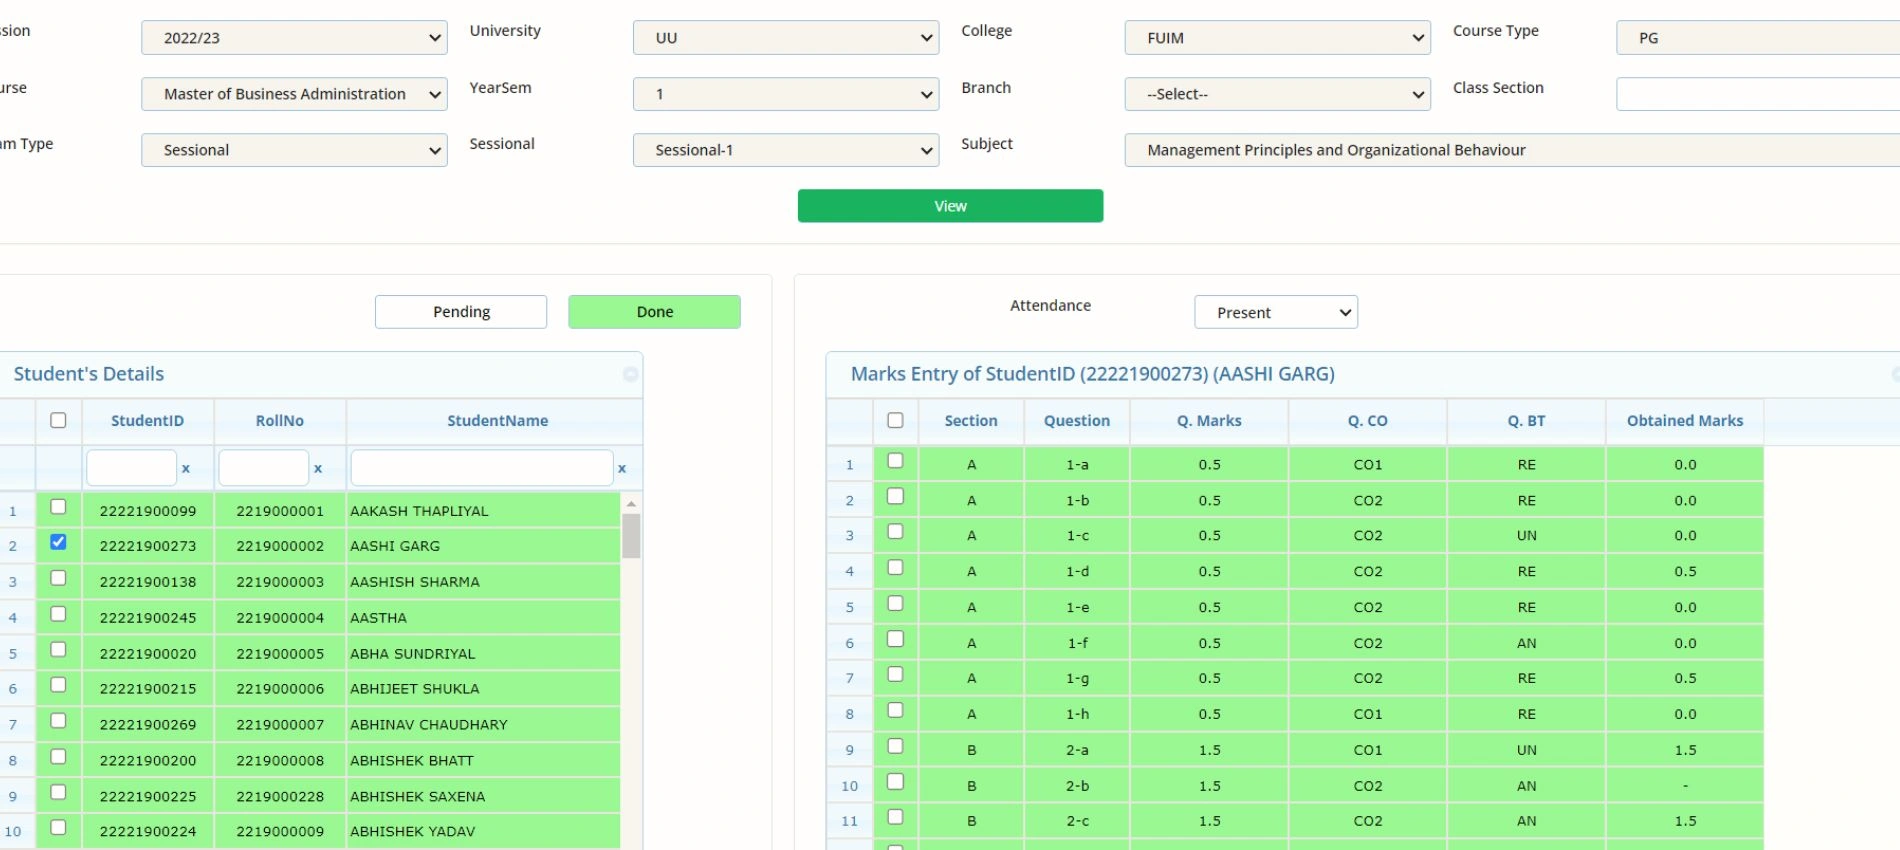1900x850 pixels.
Task: Focus the StudentName filter input field
Action: pyautogui.click(x=482, y=468)
